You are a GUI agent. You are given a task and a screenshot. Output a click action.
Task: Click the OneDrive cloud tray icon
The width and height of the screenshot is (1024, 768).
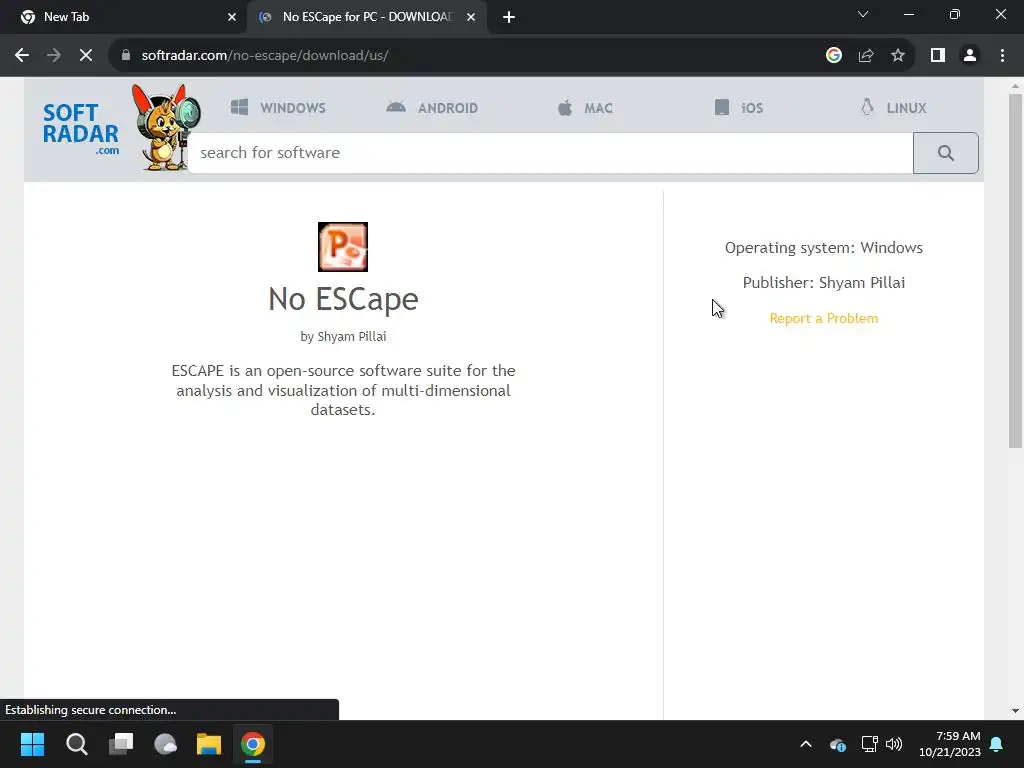click(x=838, y=744)
